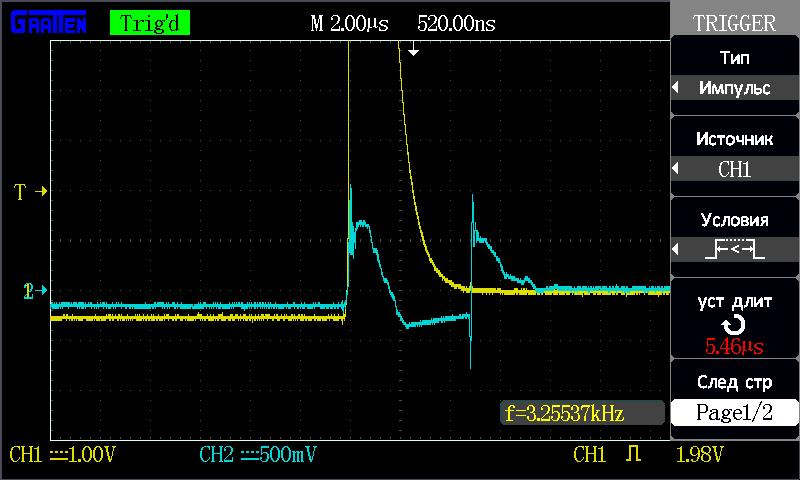The image size is (800, 480).
Task: Open the Источник dropdown showing CH1
Action: click(734, 169)
